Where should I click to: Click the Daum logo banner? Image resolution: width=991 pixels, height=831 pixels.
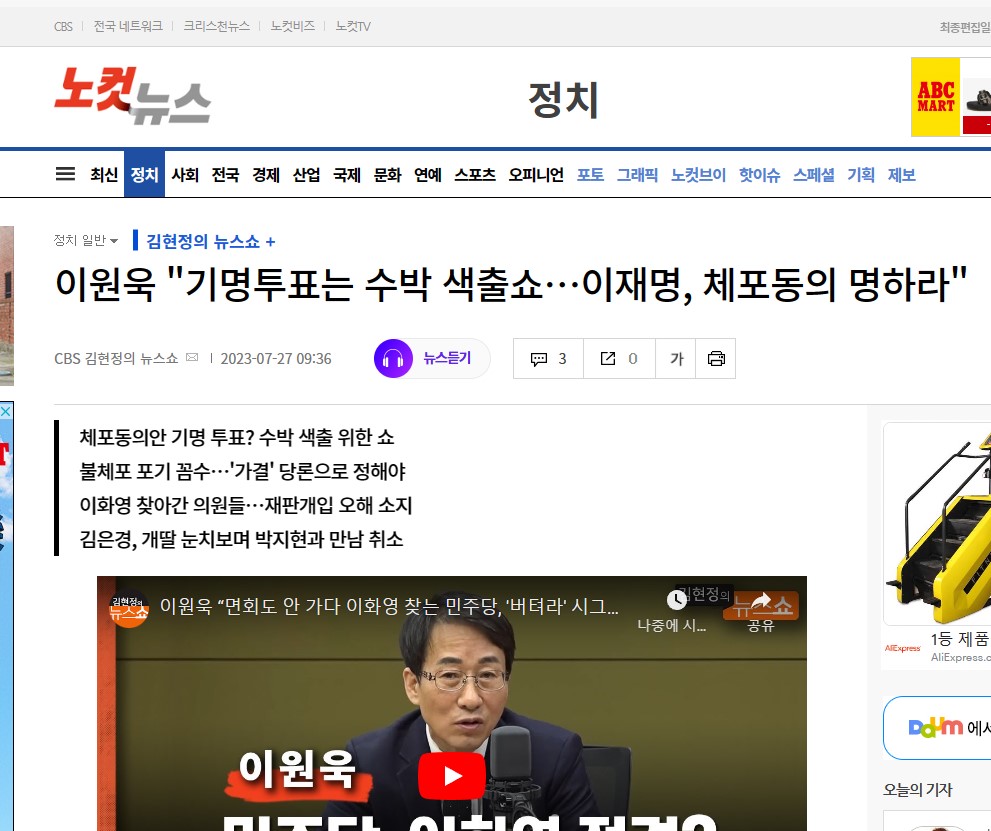tap(936, 727)
